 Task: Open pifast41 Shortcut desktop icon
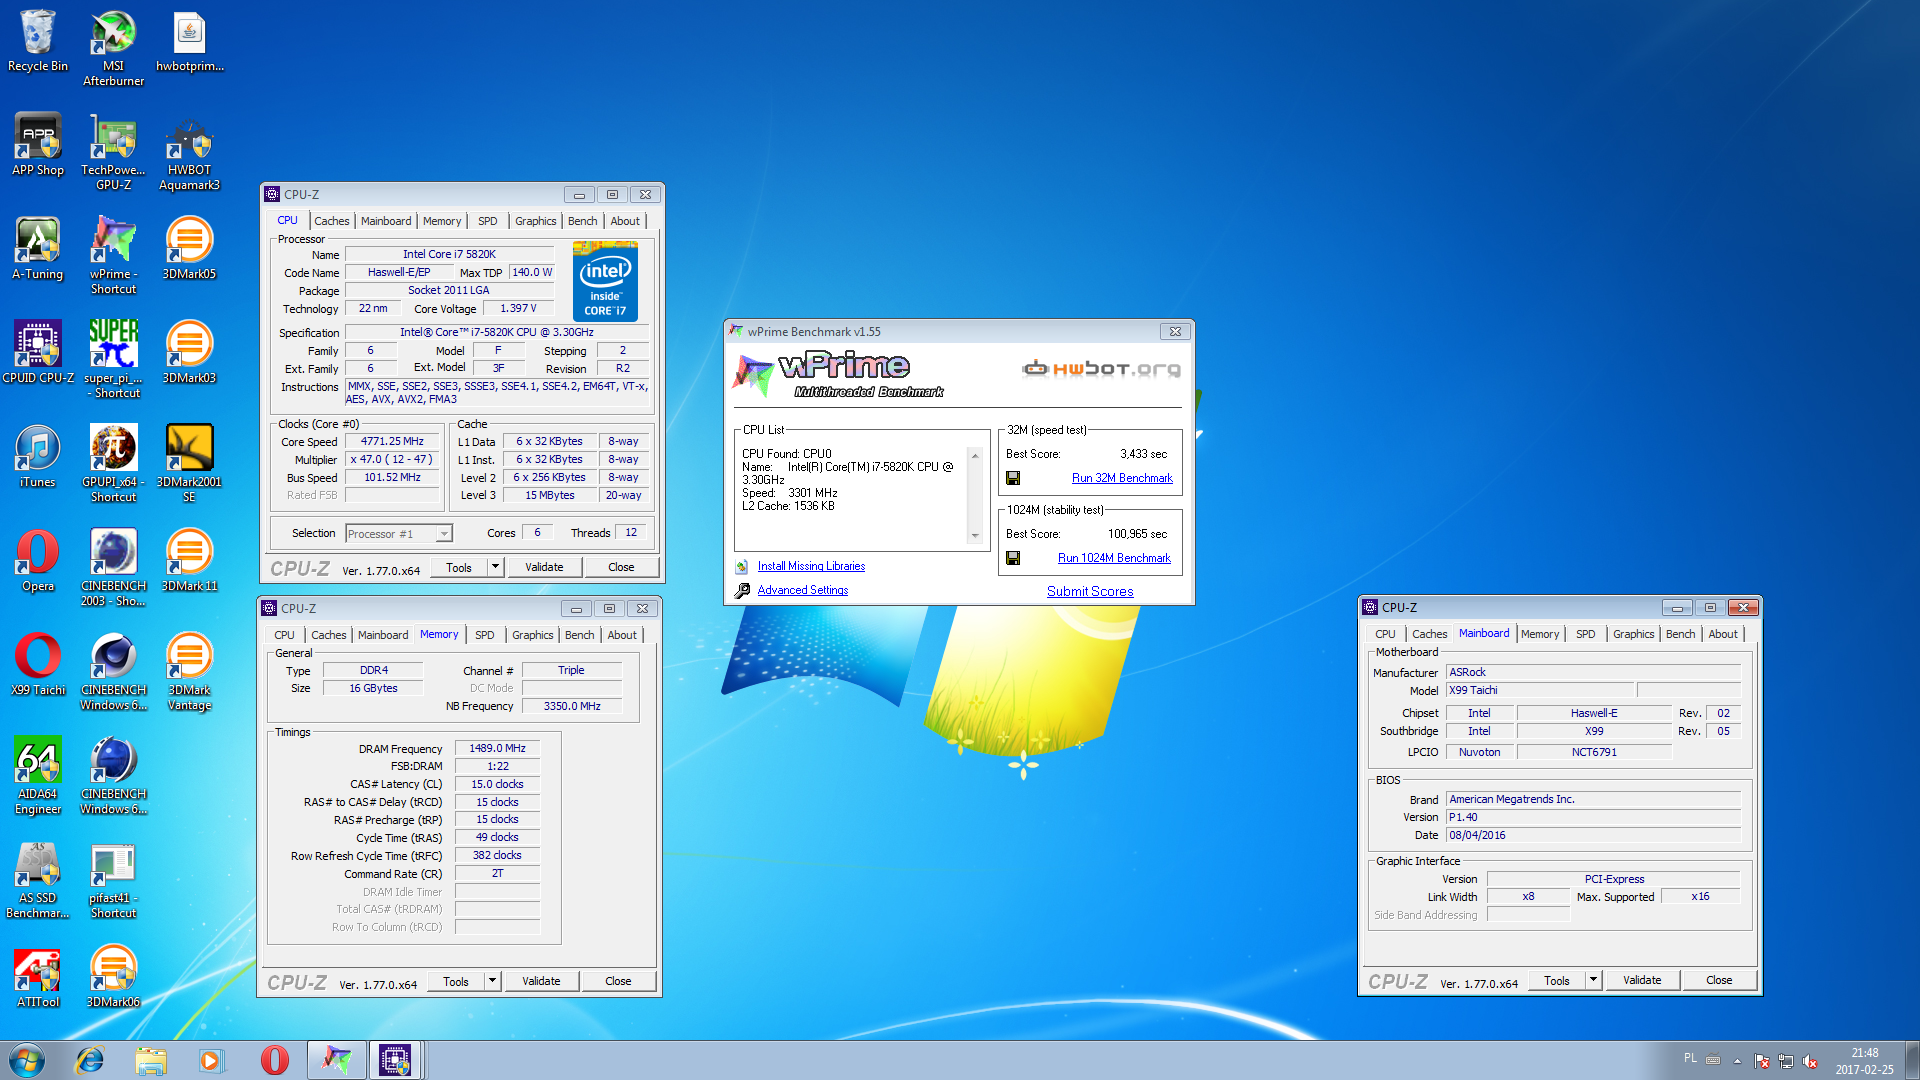pyautogui.click(x=113, y=880)
